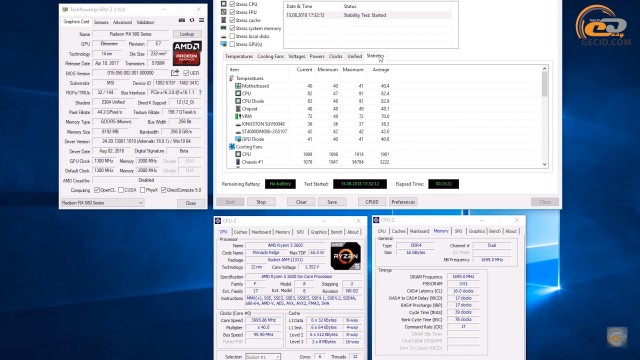Open the Temperatures tab in stability test
640x360 pixels.
pyautogui.click(x=239, y=56)
